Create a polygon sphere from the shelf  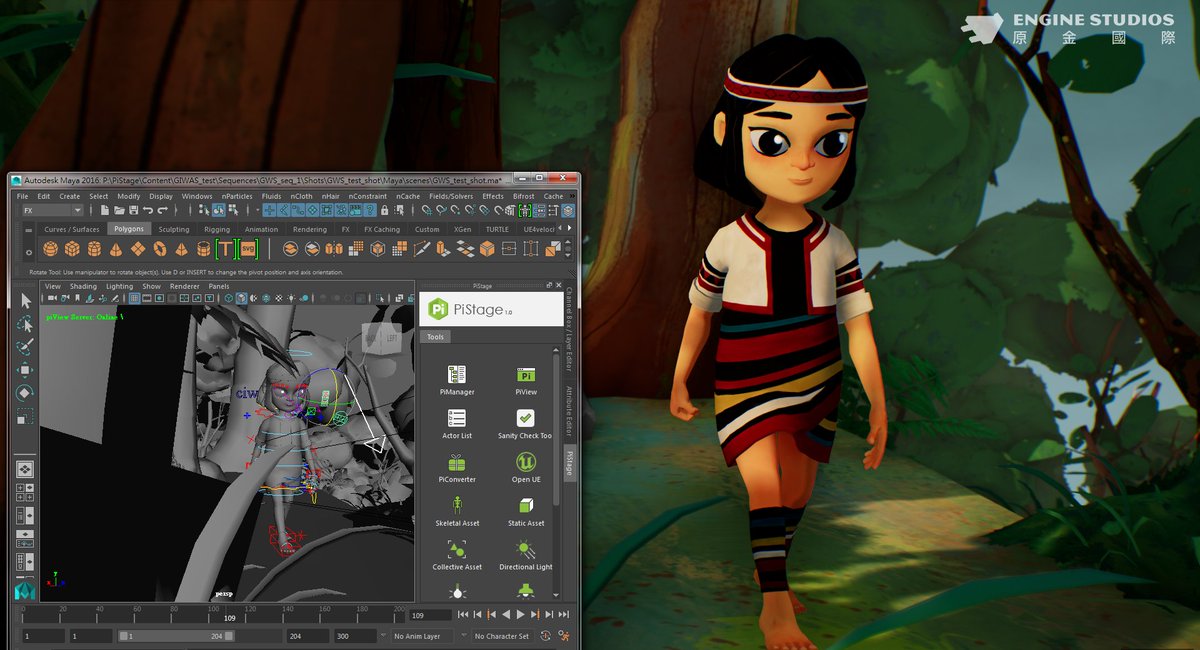pyautogui.click(x=50, y=248)
